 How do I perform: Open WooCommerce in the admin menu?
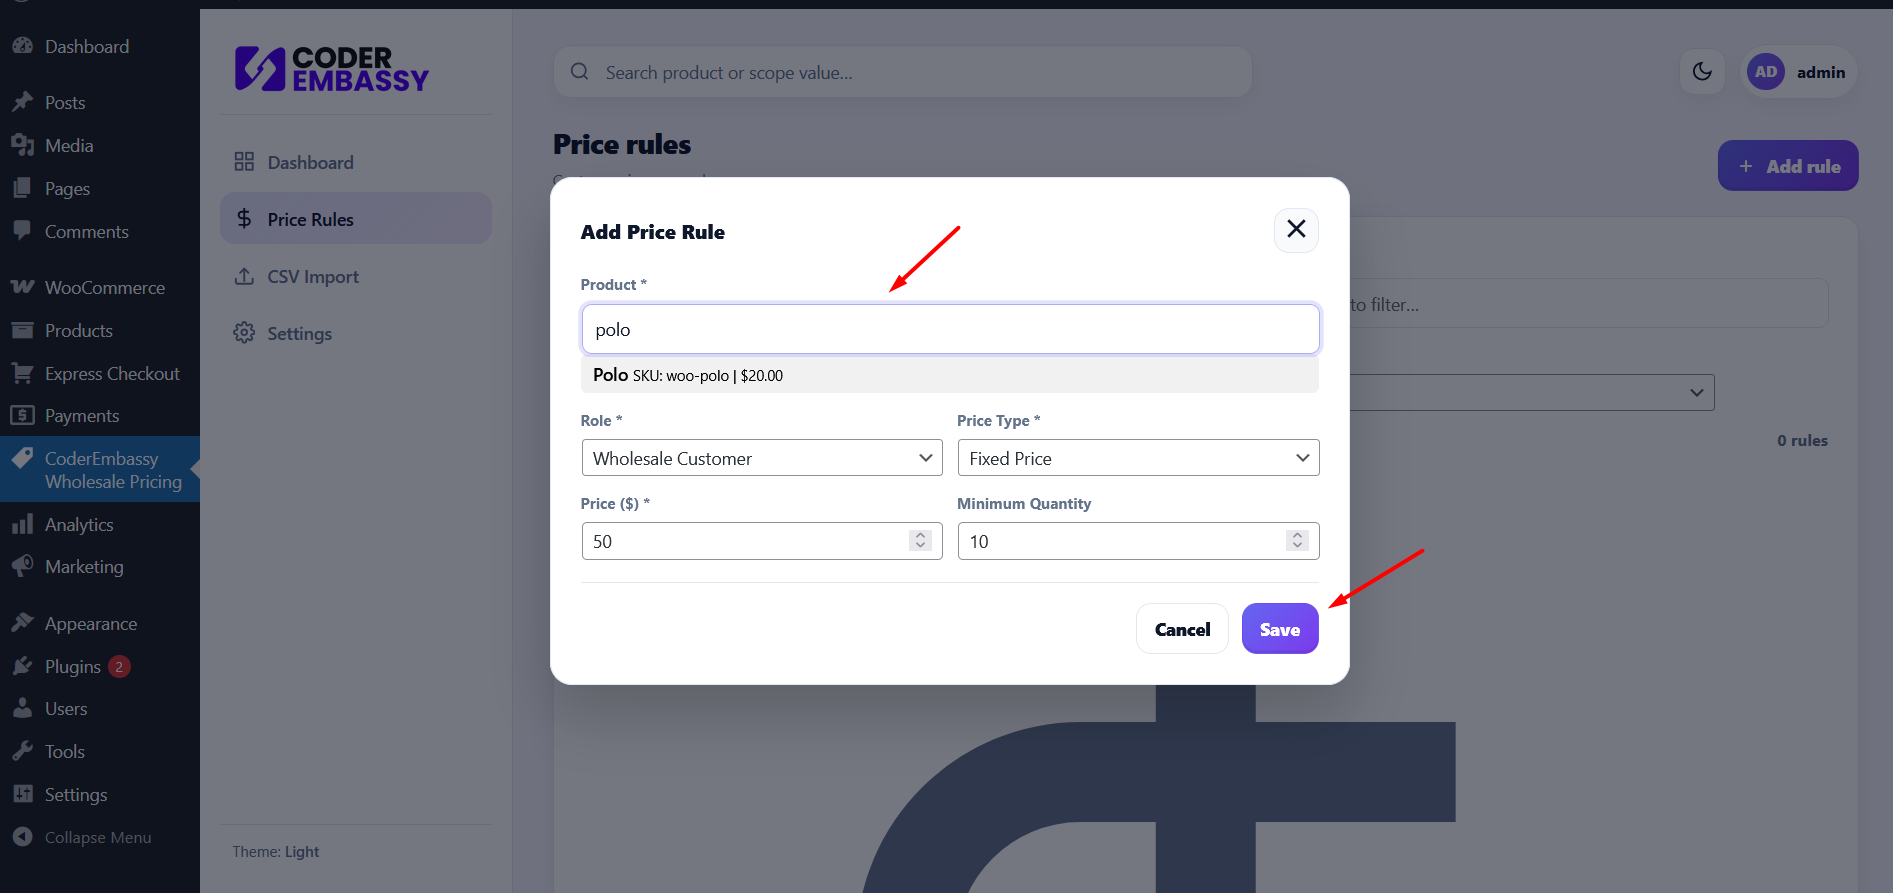[x=104, y=287]
